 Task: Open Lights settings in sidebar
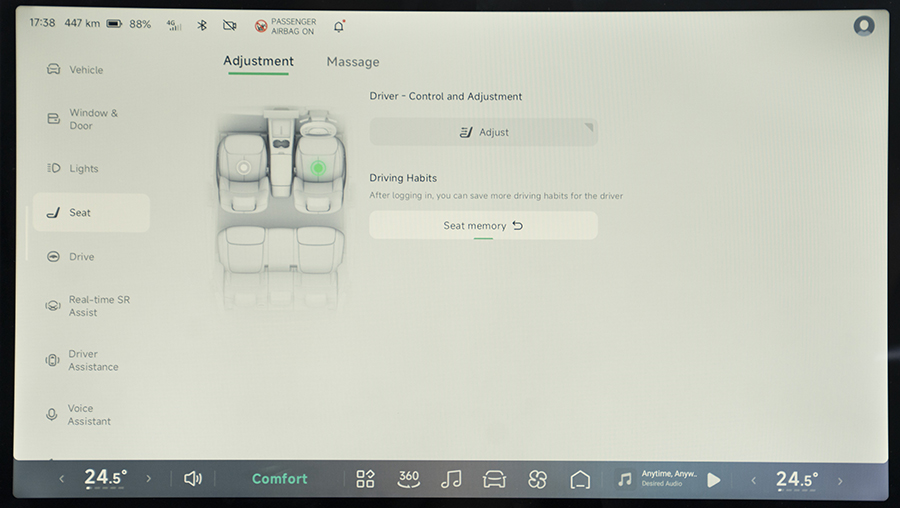(x=84, y=169)
